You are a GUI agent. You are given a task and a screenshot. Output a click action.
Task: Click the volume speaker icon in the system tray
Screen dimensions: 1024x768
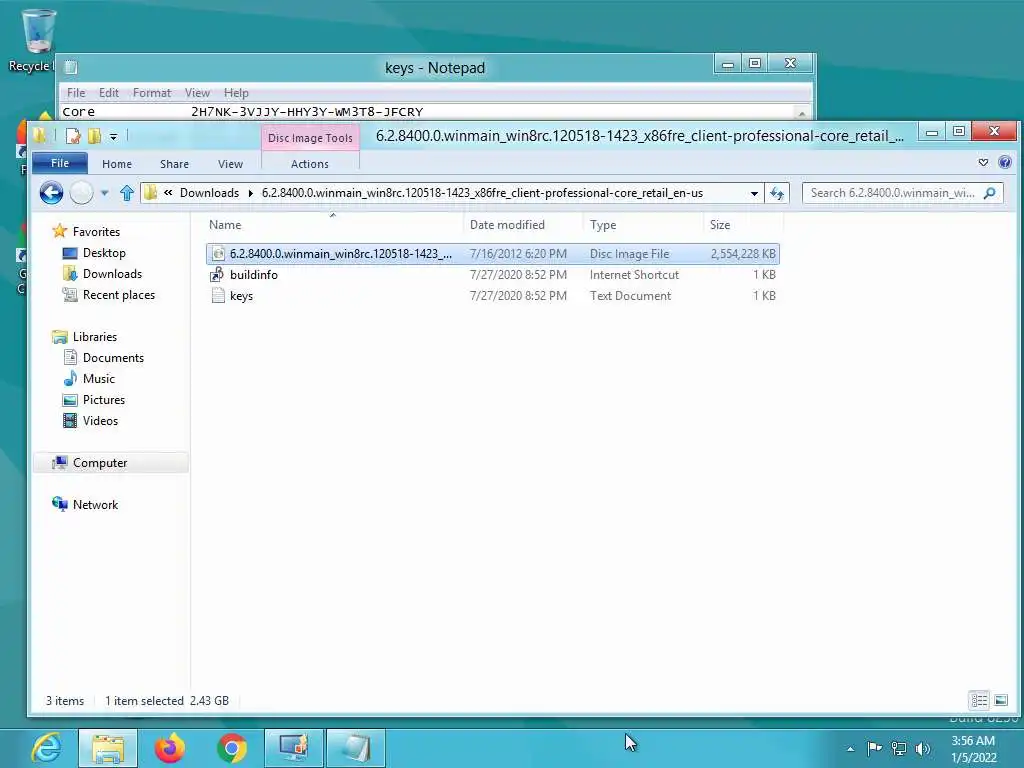[923, 748]
